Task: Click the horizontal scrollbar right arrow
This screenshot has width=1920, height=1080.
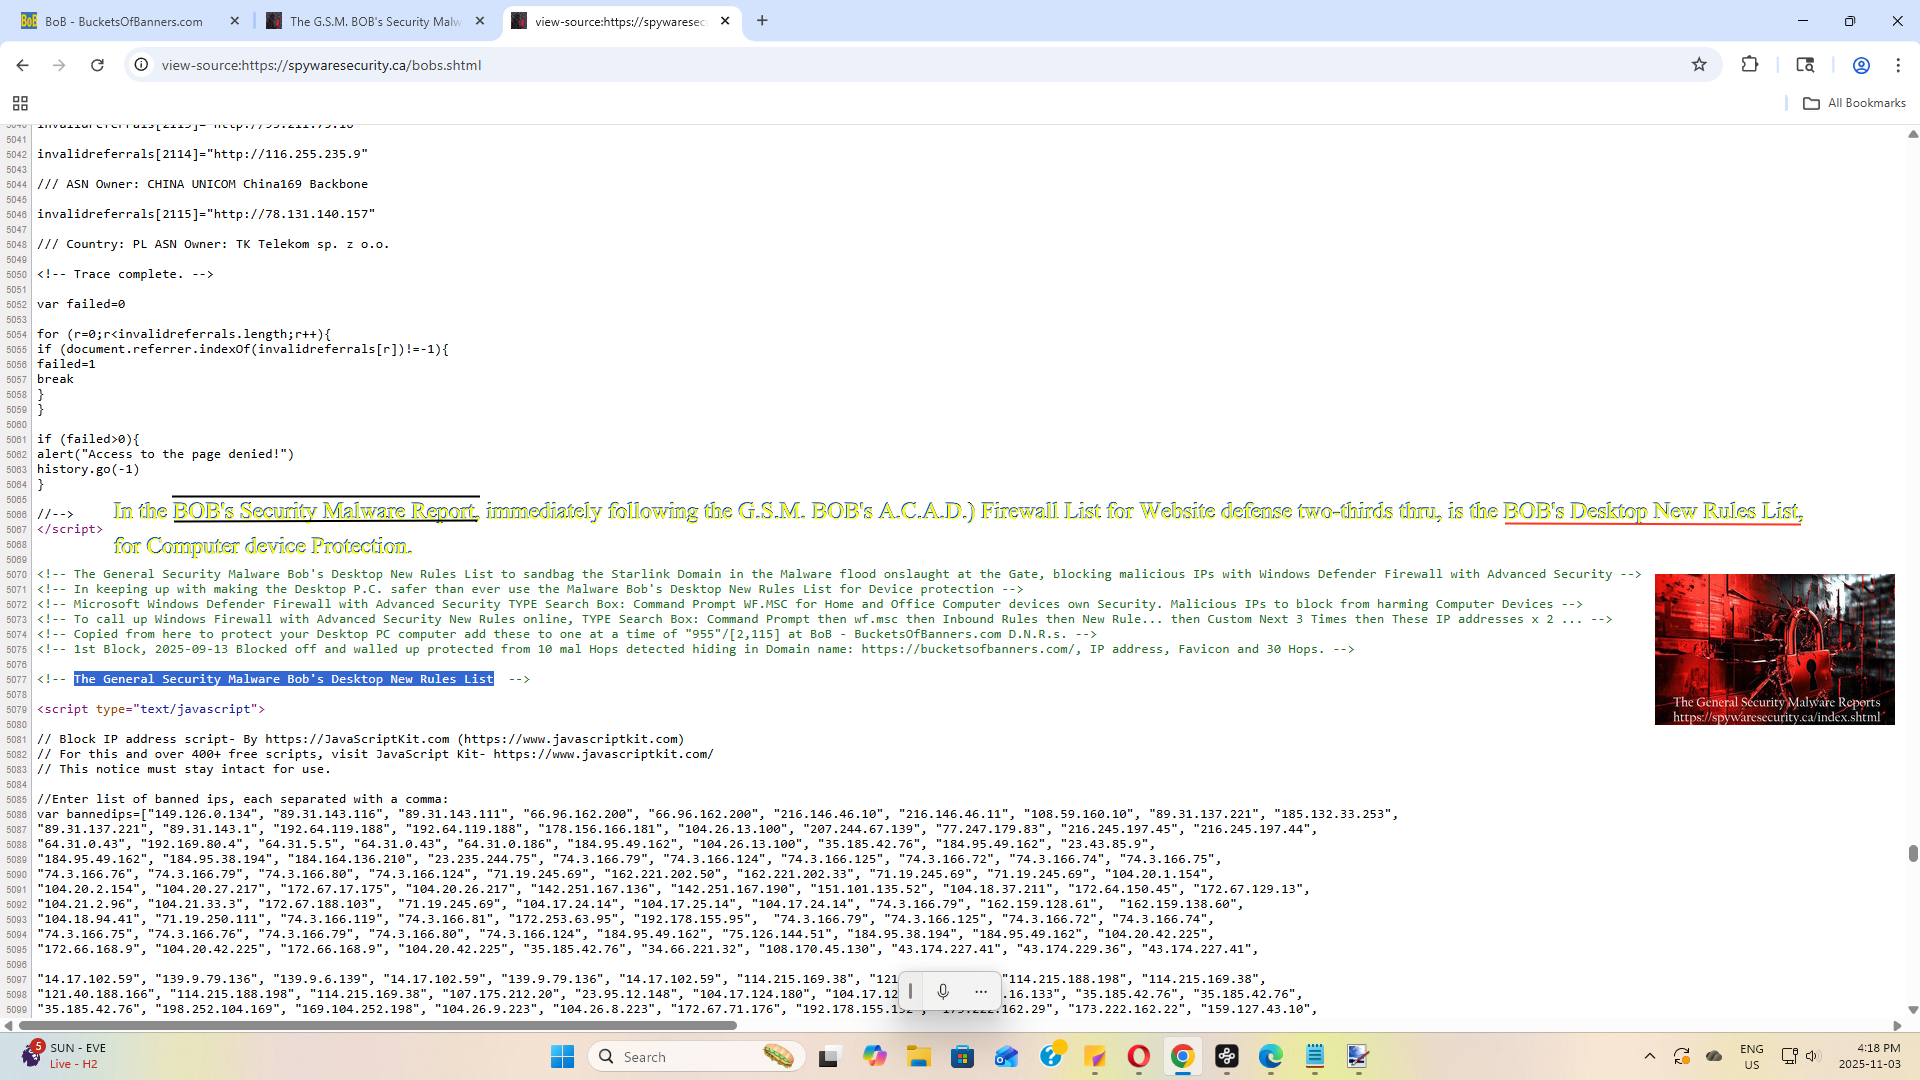Action: (x=1897, y=1025)
